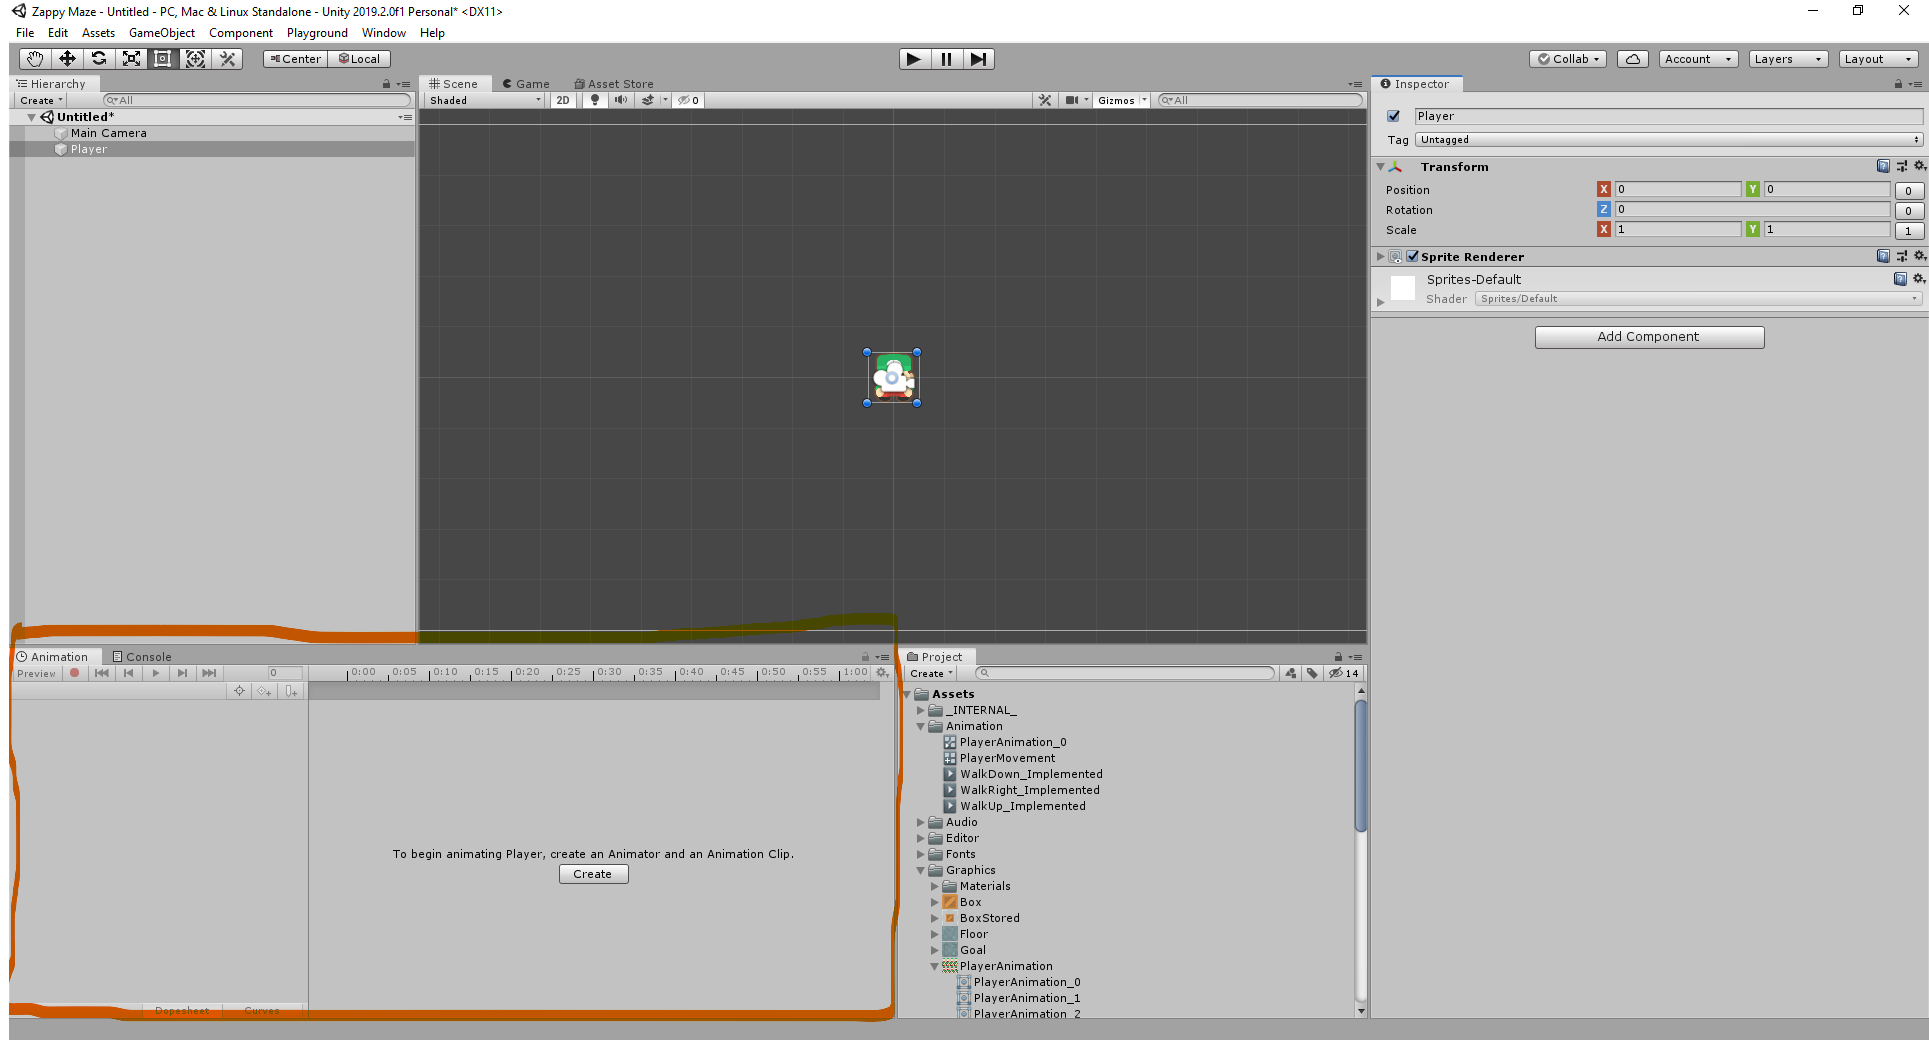Select the Rotate tool

click(x=99, y=59)
